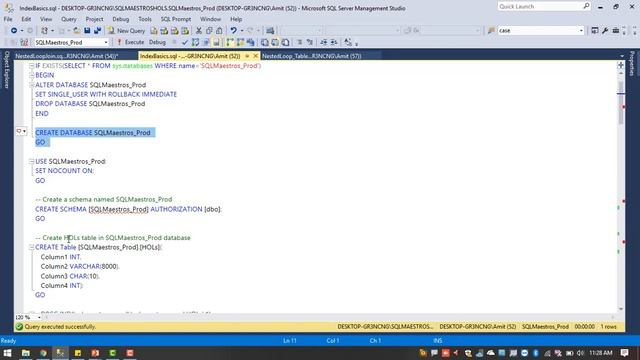Screen dimensions: 640x360
Task: Click the Save file icon
Action: [x=87, y=31]
